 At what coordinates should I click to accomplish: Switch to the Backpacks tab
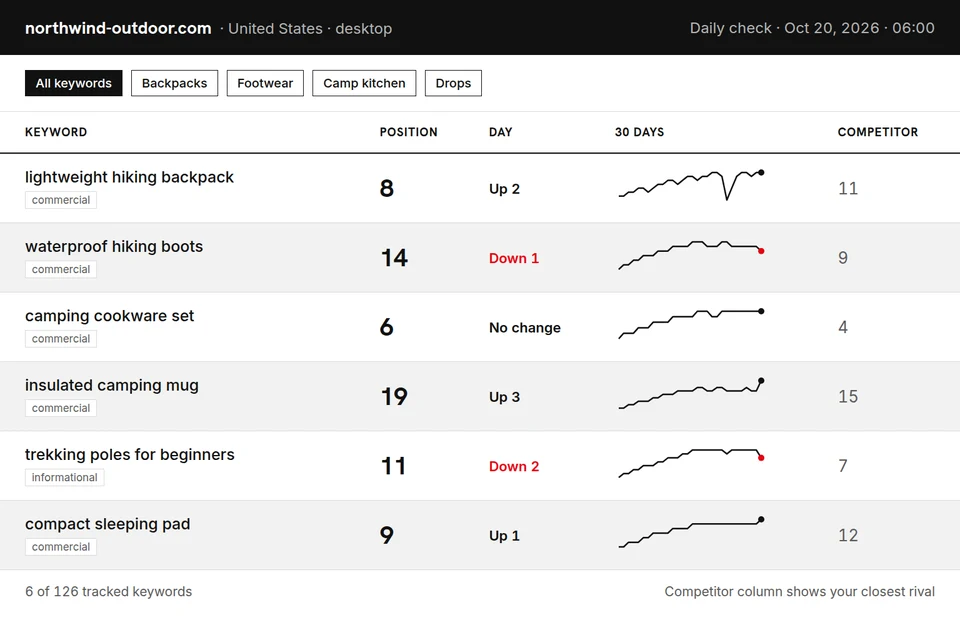pyautogui.click(x=174, y=83)
